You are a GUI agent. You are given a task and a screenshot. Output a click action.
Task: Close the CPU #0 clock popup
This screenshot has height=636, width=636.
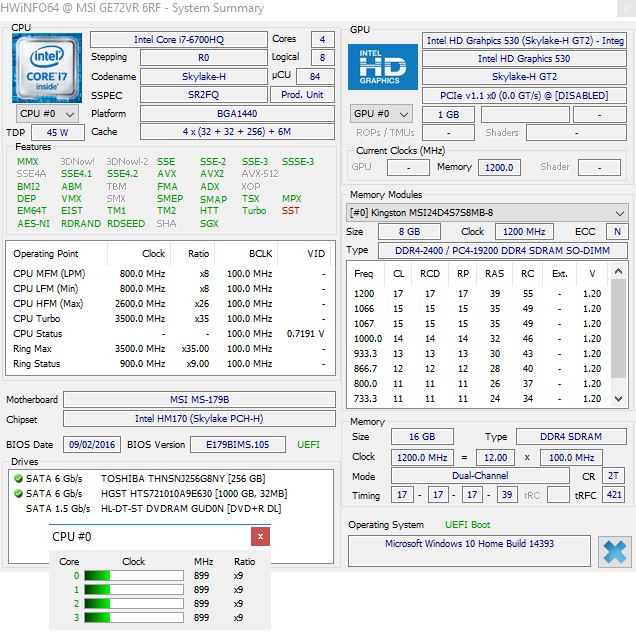coord(260,536)
